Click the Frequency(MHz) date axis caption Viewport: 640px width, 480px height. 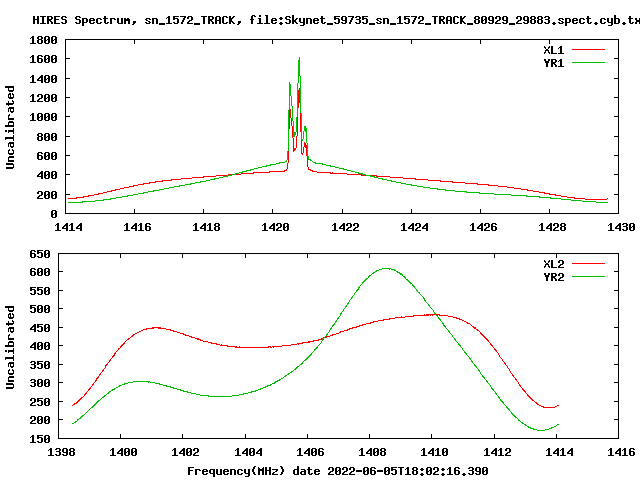338,471
